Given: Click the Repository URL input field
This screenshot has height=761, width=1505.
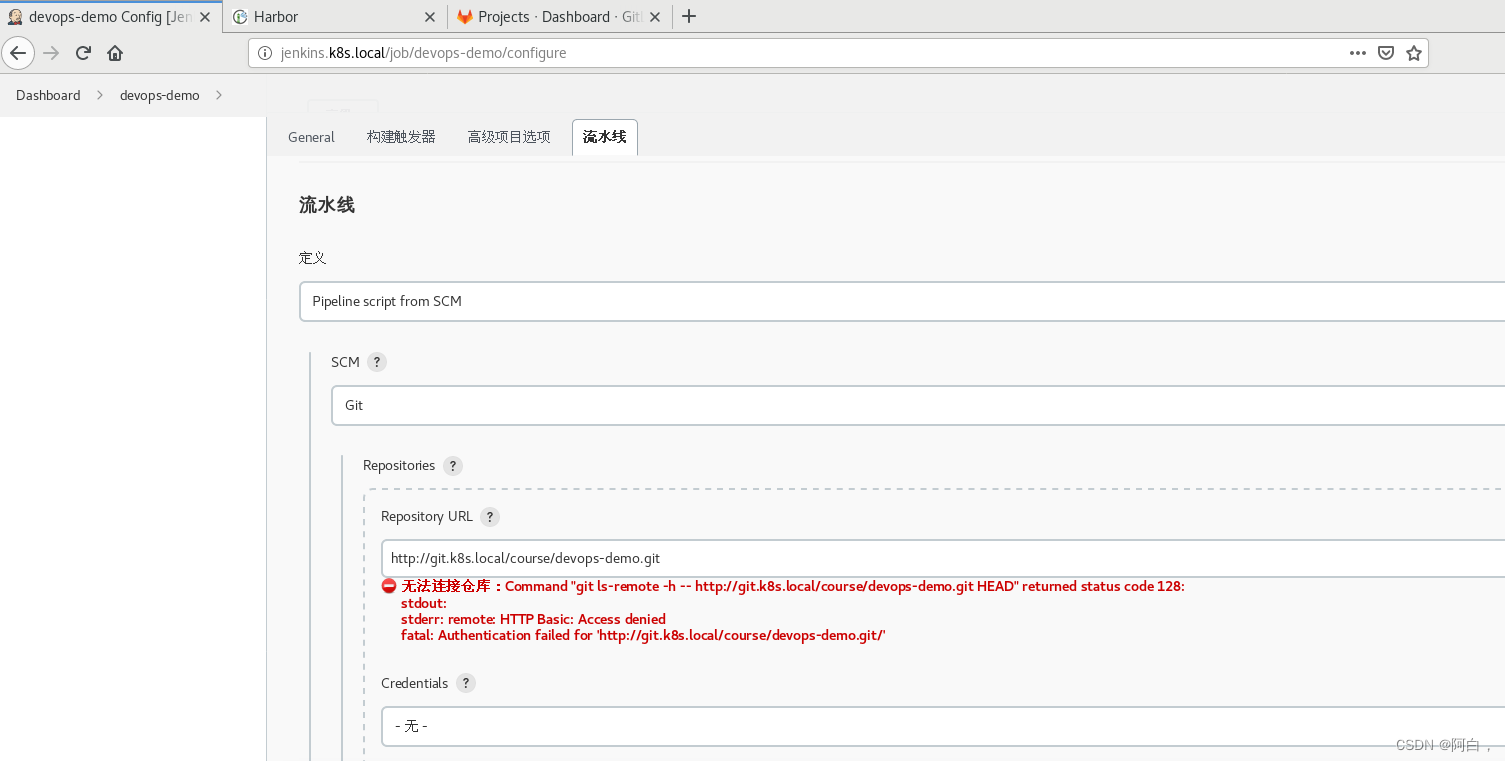Looking at the screenshot, I should (943, 558).
